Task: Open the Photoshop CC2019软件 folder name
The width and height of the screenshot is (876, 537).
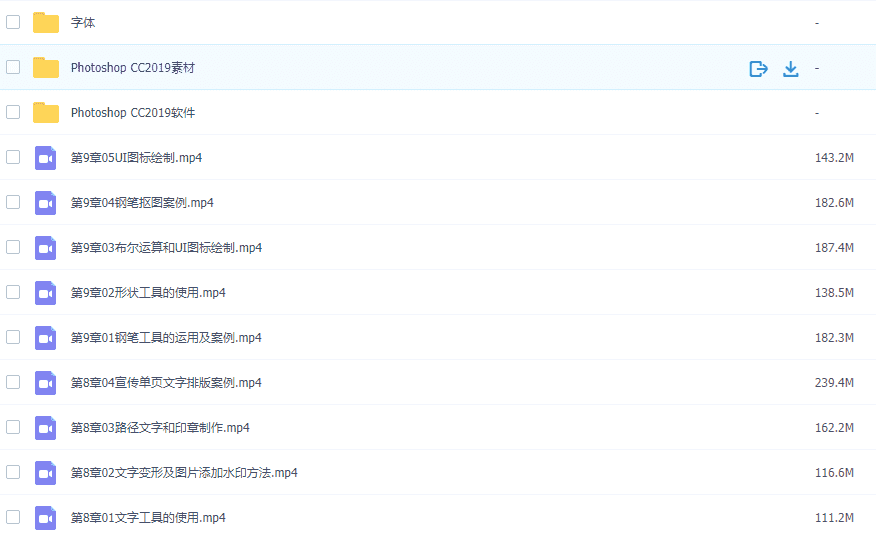Action: pyautogui.click(x=132, y=113)
